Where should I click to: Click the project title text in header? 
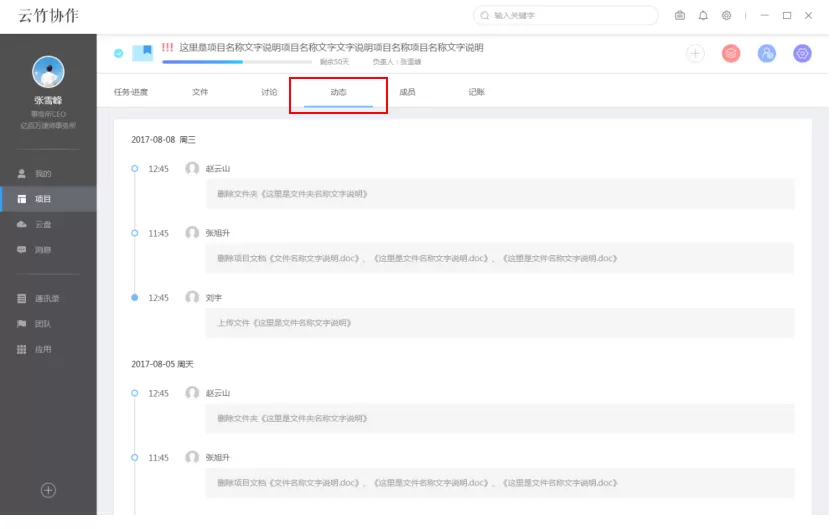pos(331,47)
